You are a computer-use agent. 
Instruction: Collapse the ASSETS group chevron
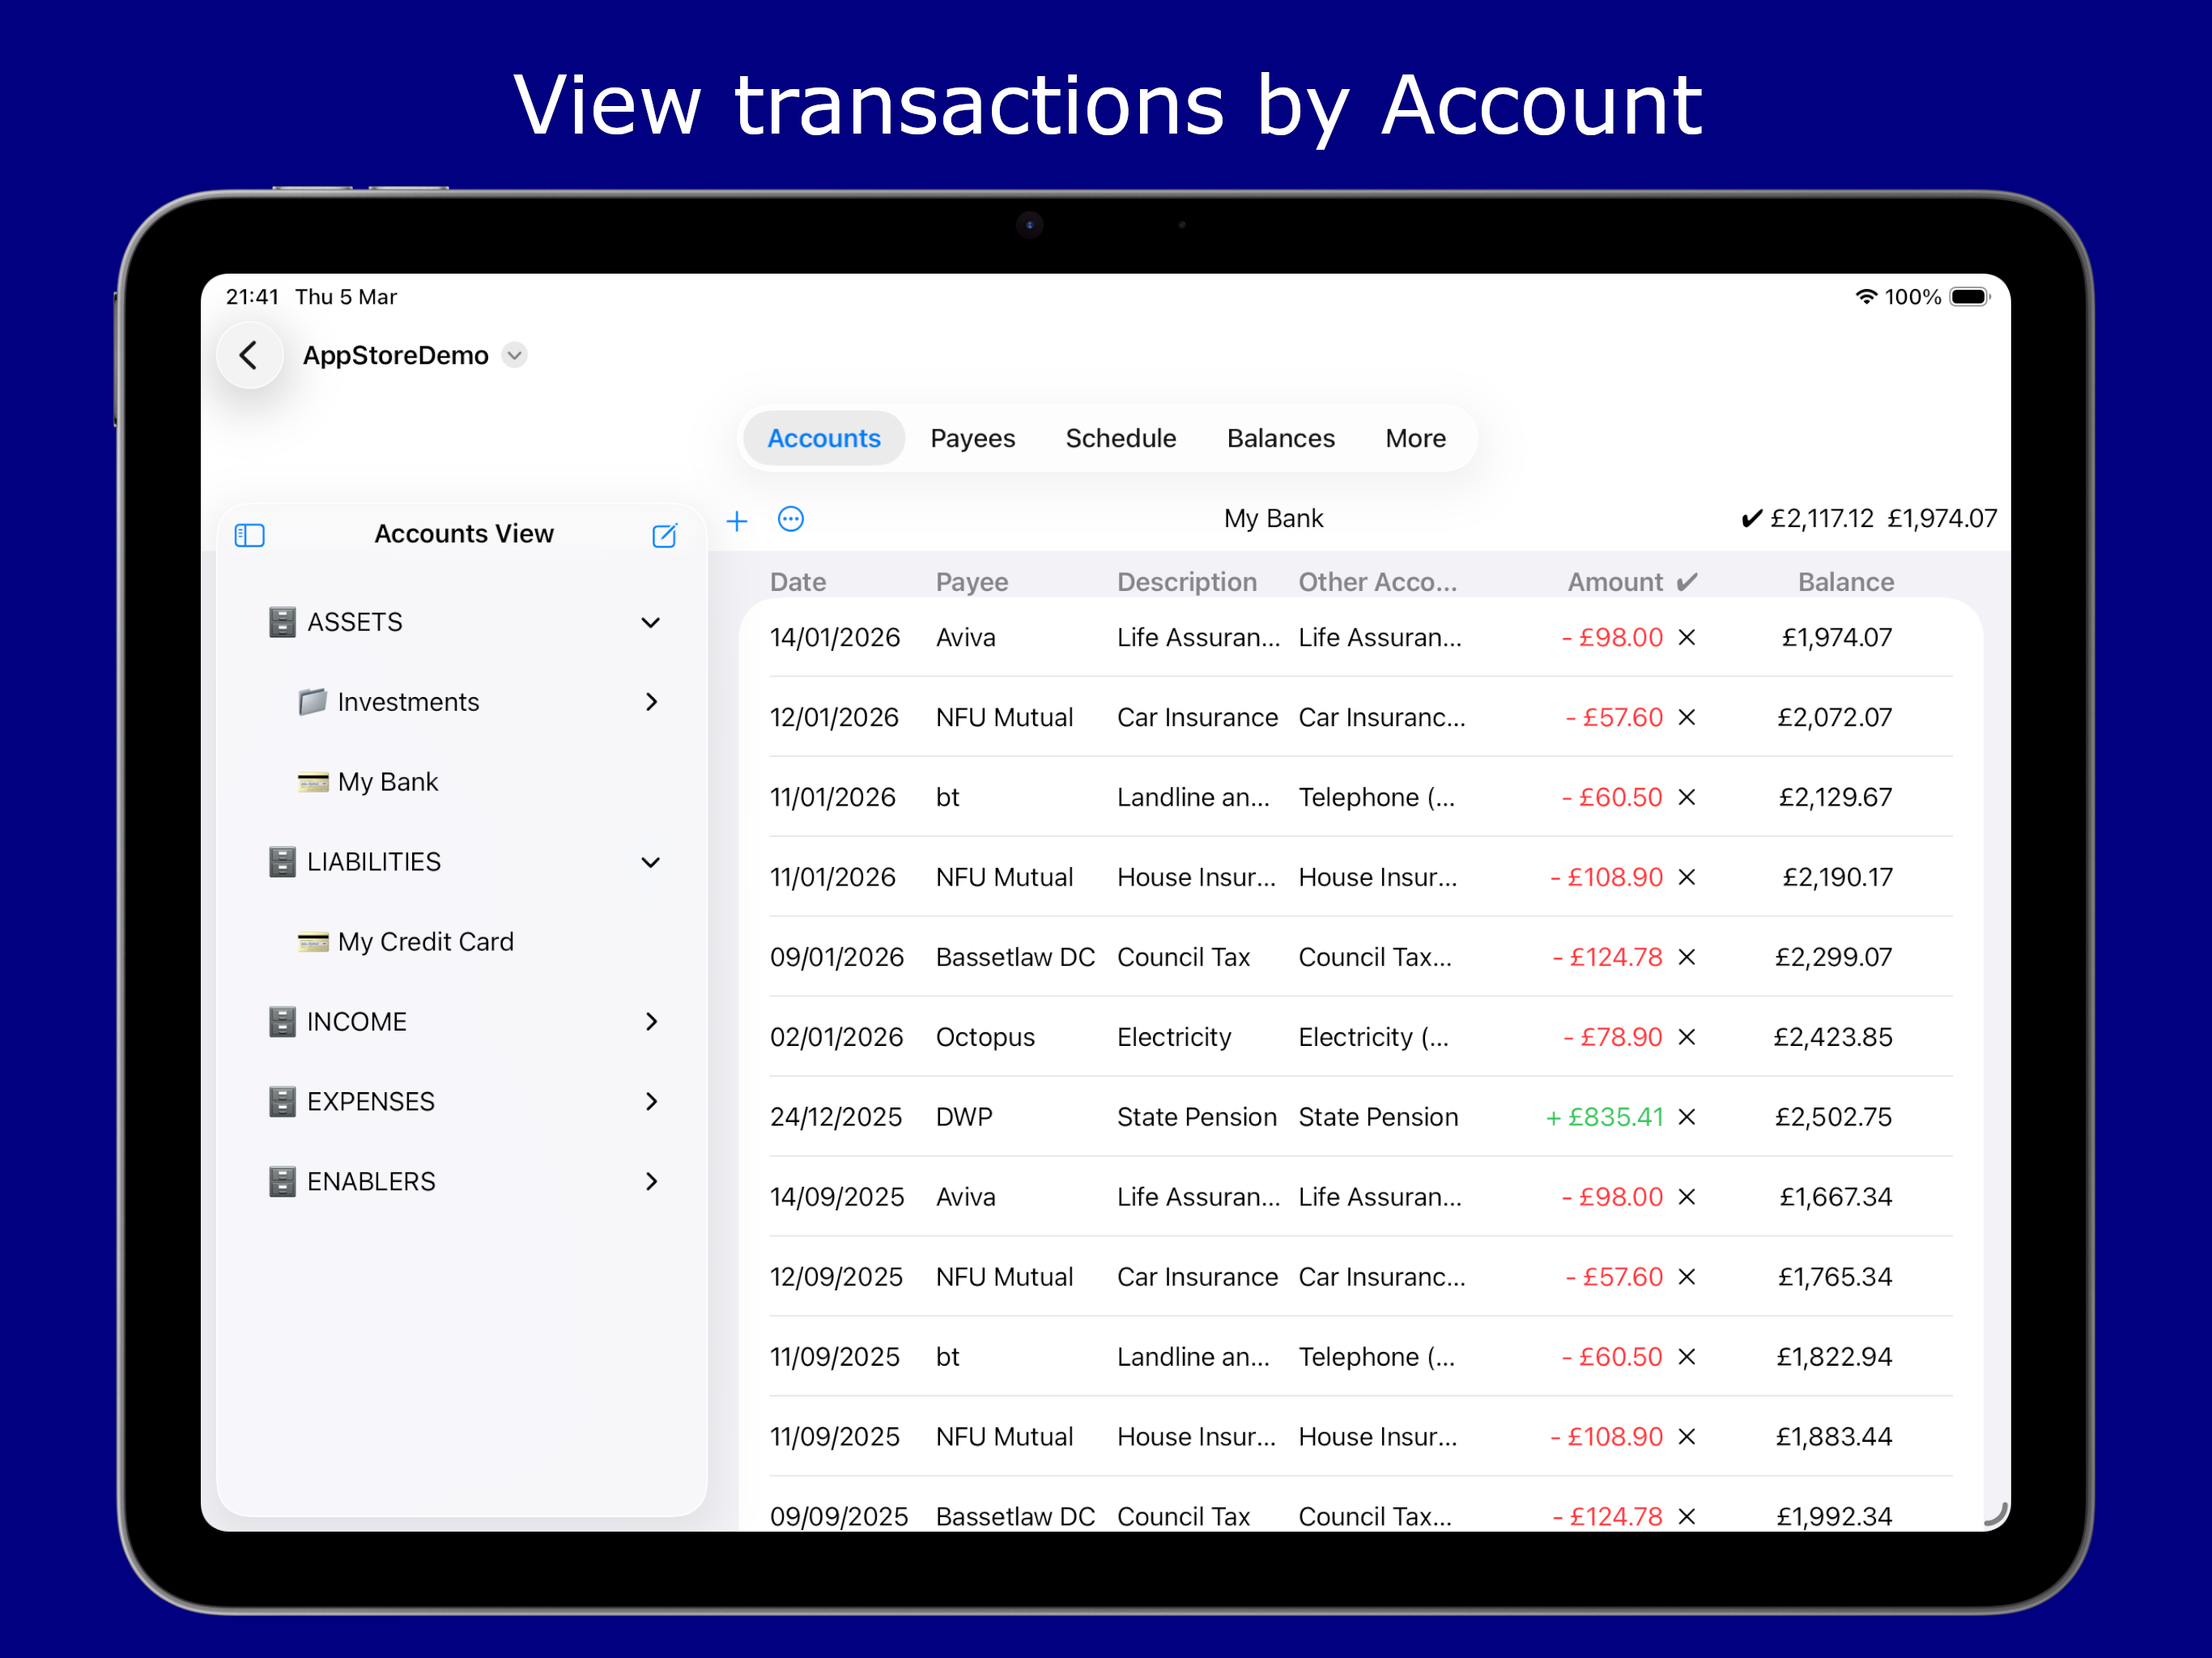pos(651,622)
